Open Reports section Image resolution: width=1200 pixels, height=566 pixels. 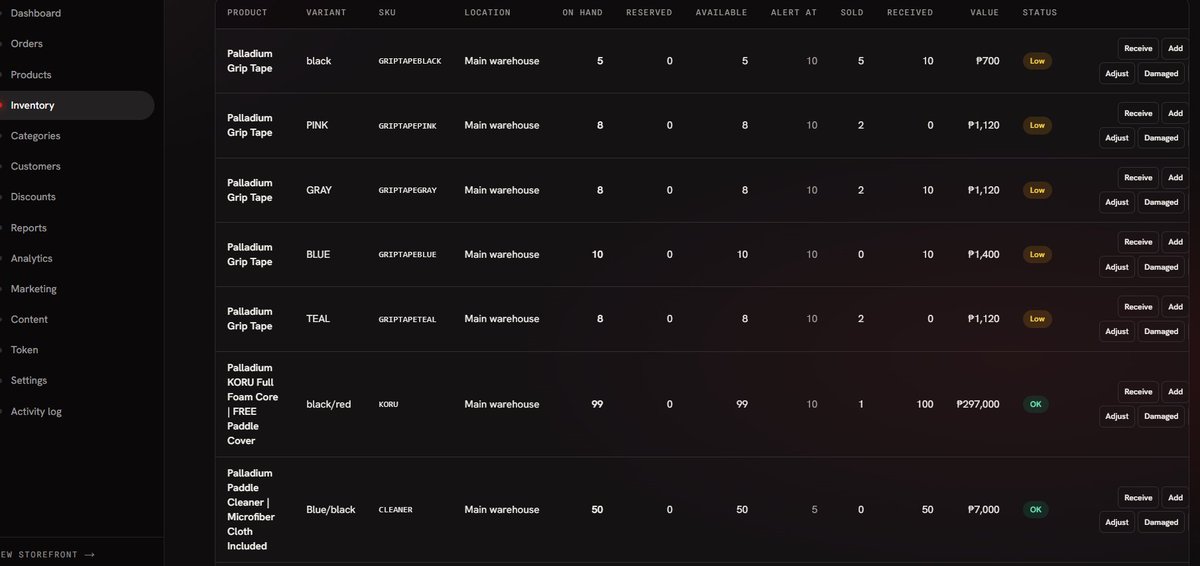coord(28,228)
